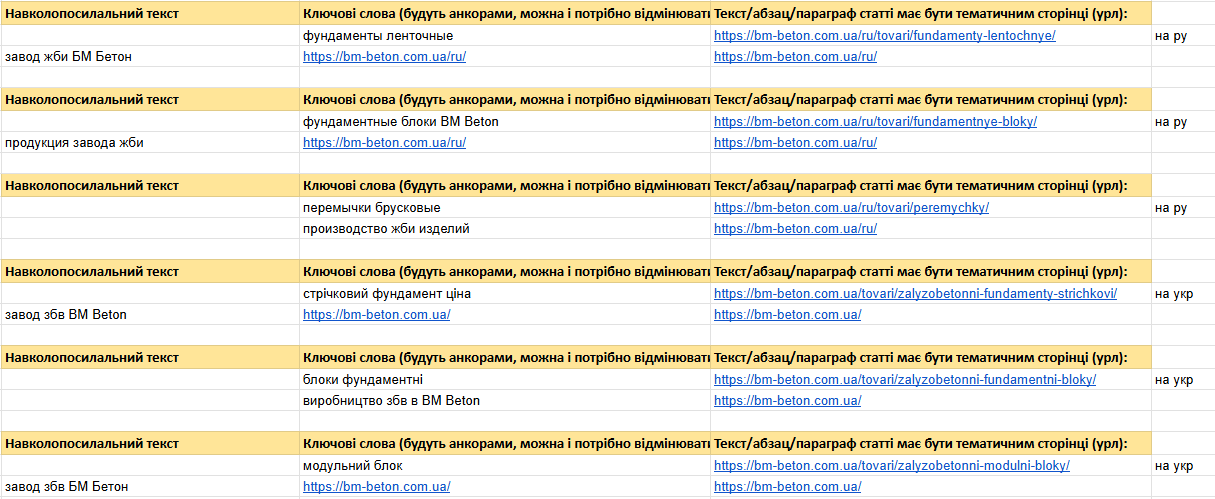Screen dimensions: 1215x499
Task: Open the zalyzobetonni-fundamentni-bloky link
Action: pos(905,380)
